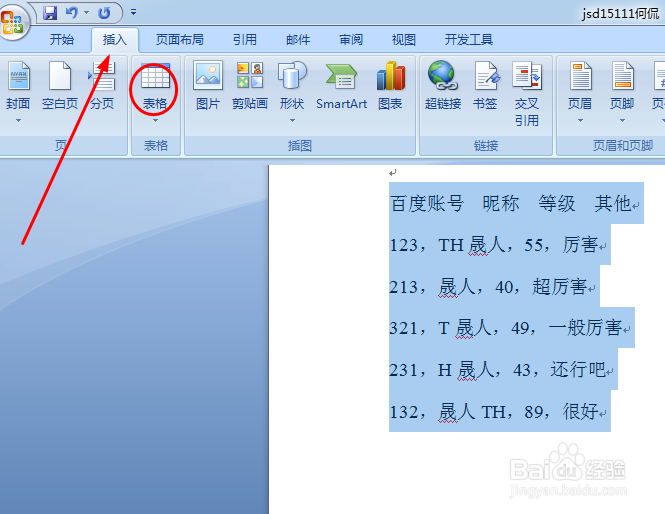Open the 审阅 tab
The image size is (665, 514).
click(351, 39)
